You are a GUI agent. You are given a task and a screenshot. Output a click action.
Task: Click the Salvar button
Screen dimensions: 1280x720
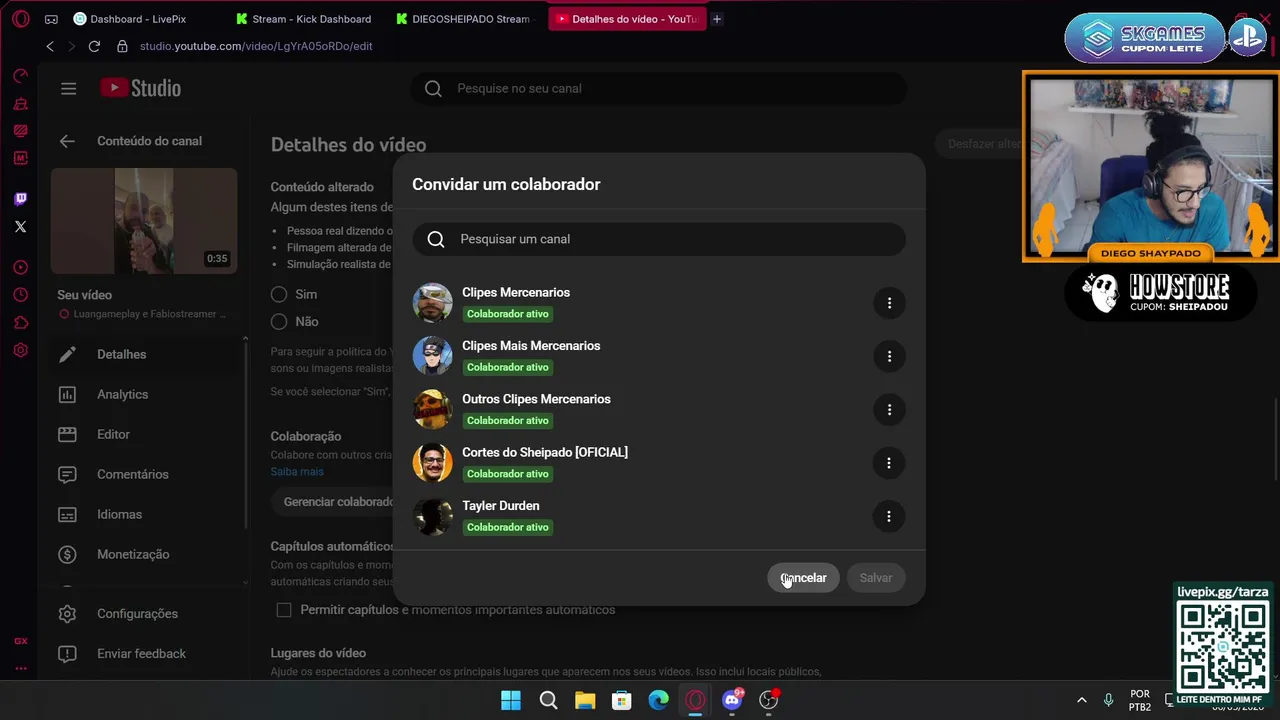click(875, 578)
